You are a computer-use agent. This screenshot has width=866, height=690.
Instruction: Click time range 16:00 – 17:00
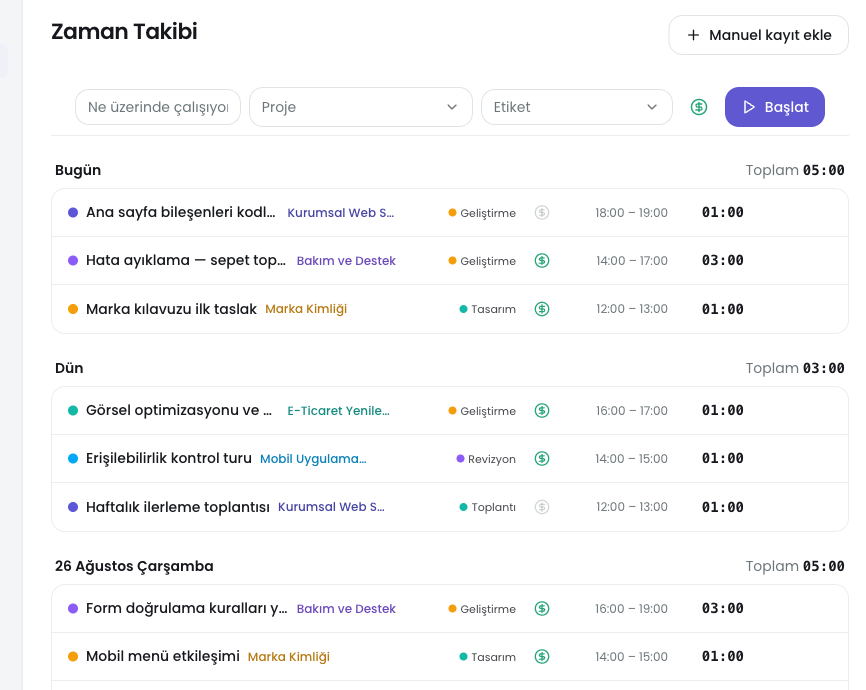(x=631, y=410)
